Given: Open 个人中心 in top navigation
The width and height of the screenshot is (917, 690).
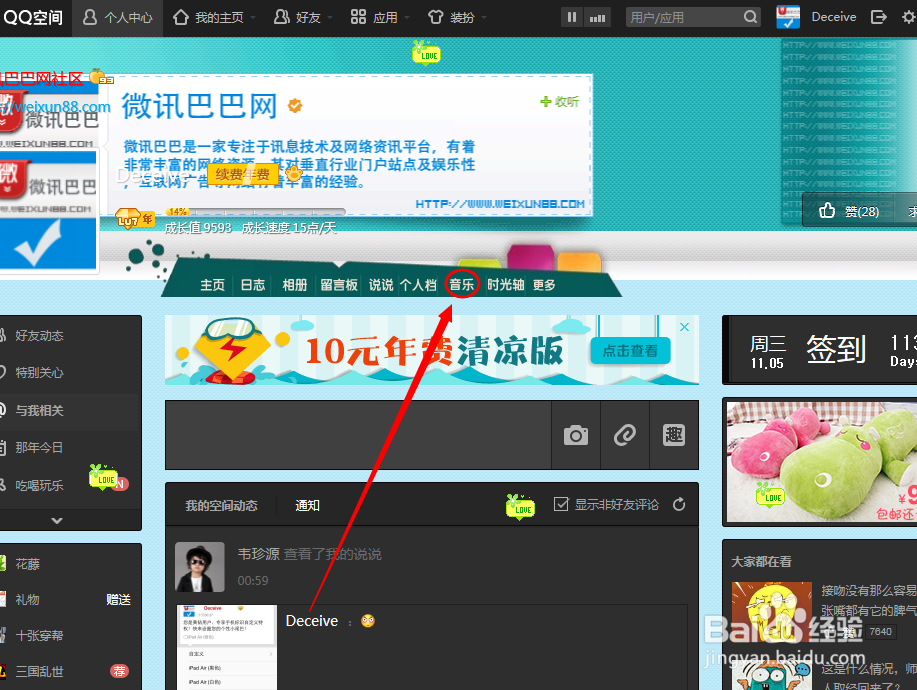Looking at the screenshot, I should [x=118, y=18].
